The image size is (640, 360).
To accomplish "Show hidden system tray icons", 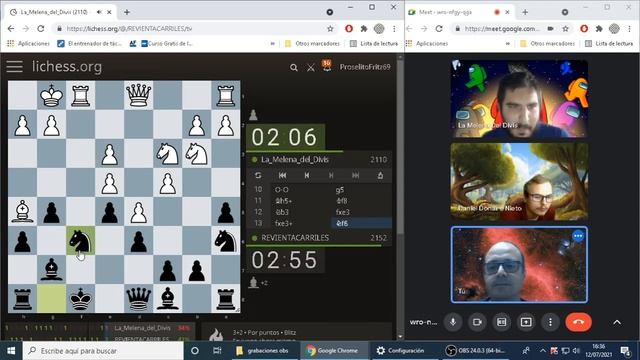I will pyautogui.click(x=542, y=351).
